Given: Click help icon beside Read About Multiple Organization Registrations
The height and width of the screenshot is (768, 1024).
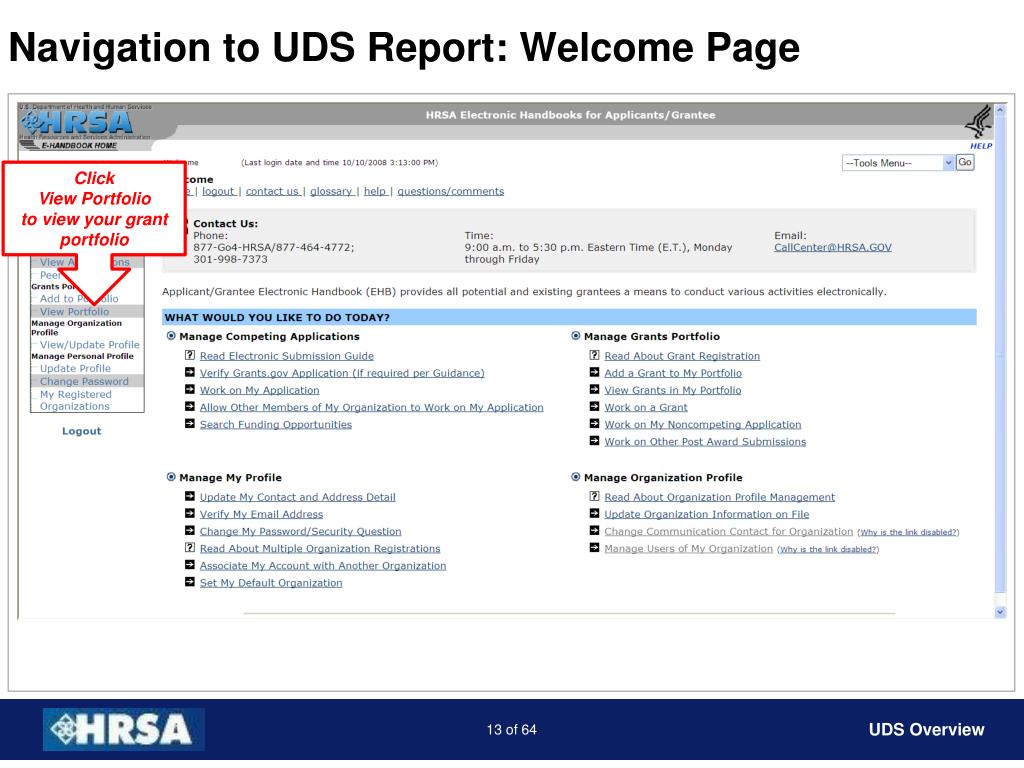Looking at the screenshot, I should click(189, 548).
